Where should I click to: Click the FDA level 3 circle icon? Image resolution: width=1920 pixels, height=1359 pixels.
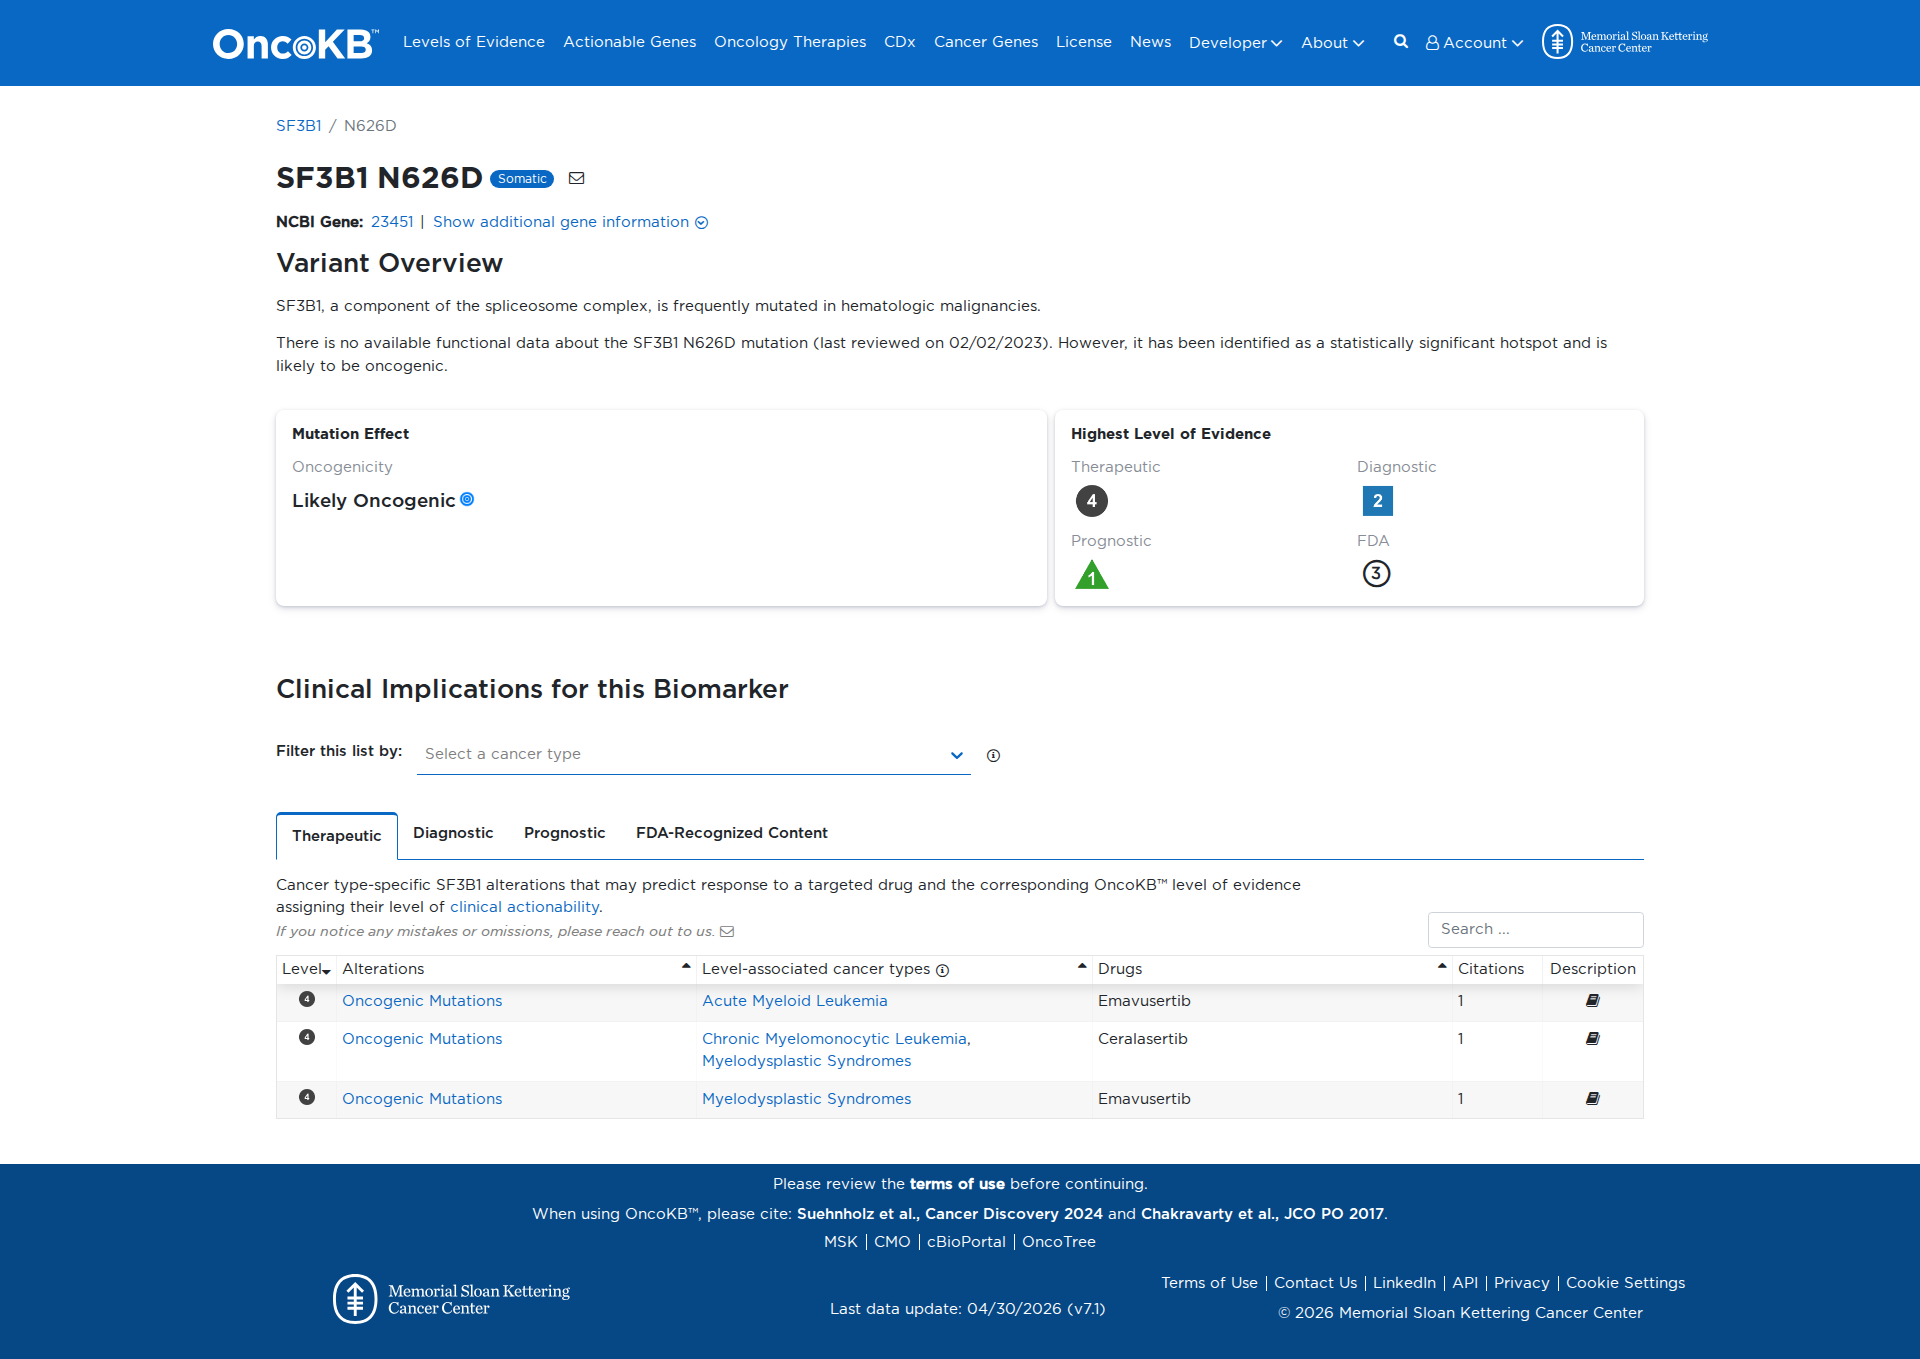pyautogui.click(x=1377, y=574)
